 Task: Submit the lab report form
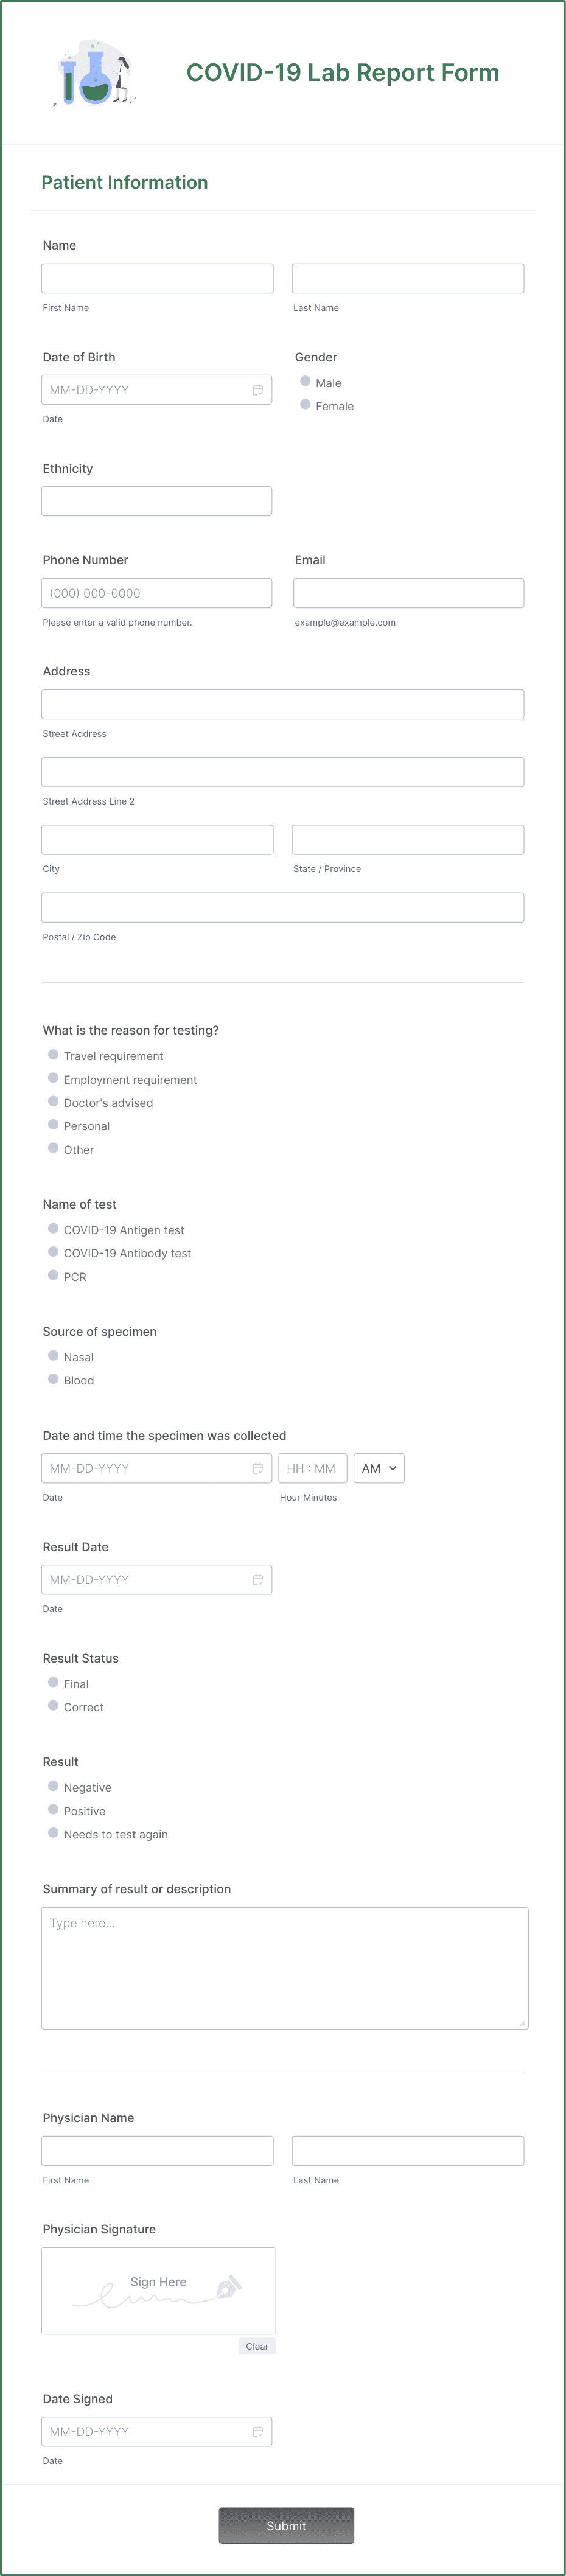coord(286,2525)
